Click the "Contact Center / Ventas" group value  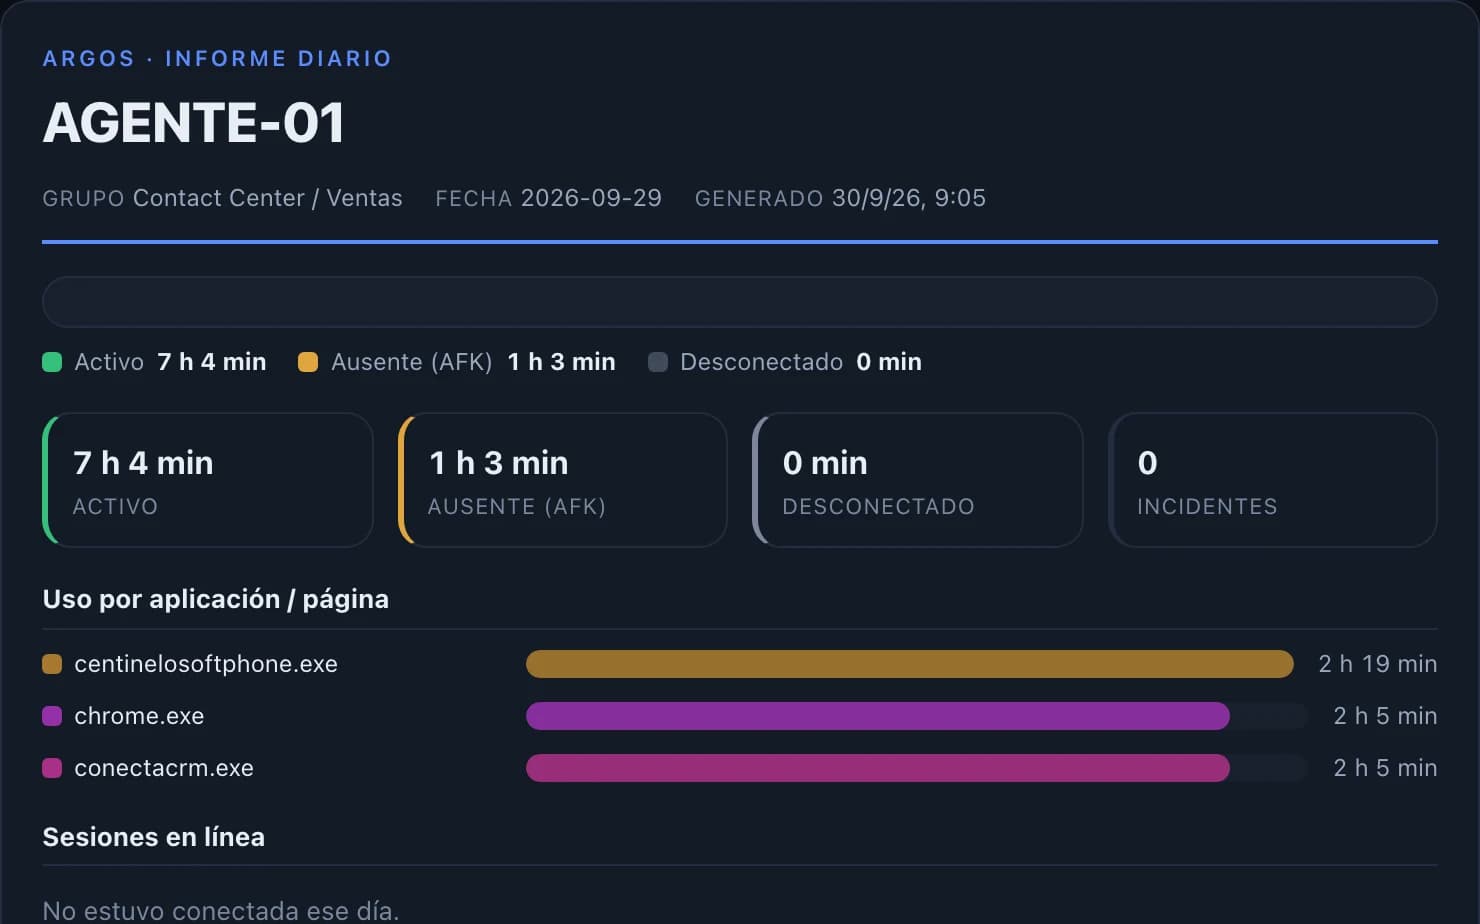[268, 198]
